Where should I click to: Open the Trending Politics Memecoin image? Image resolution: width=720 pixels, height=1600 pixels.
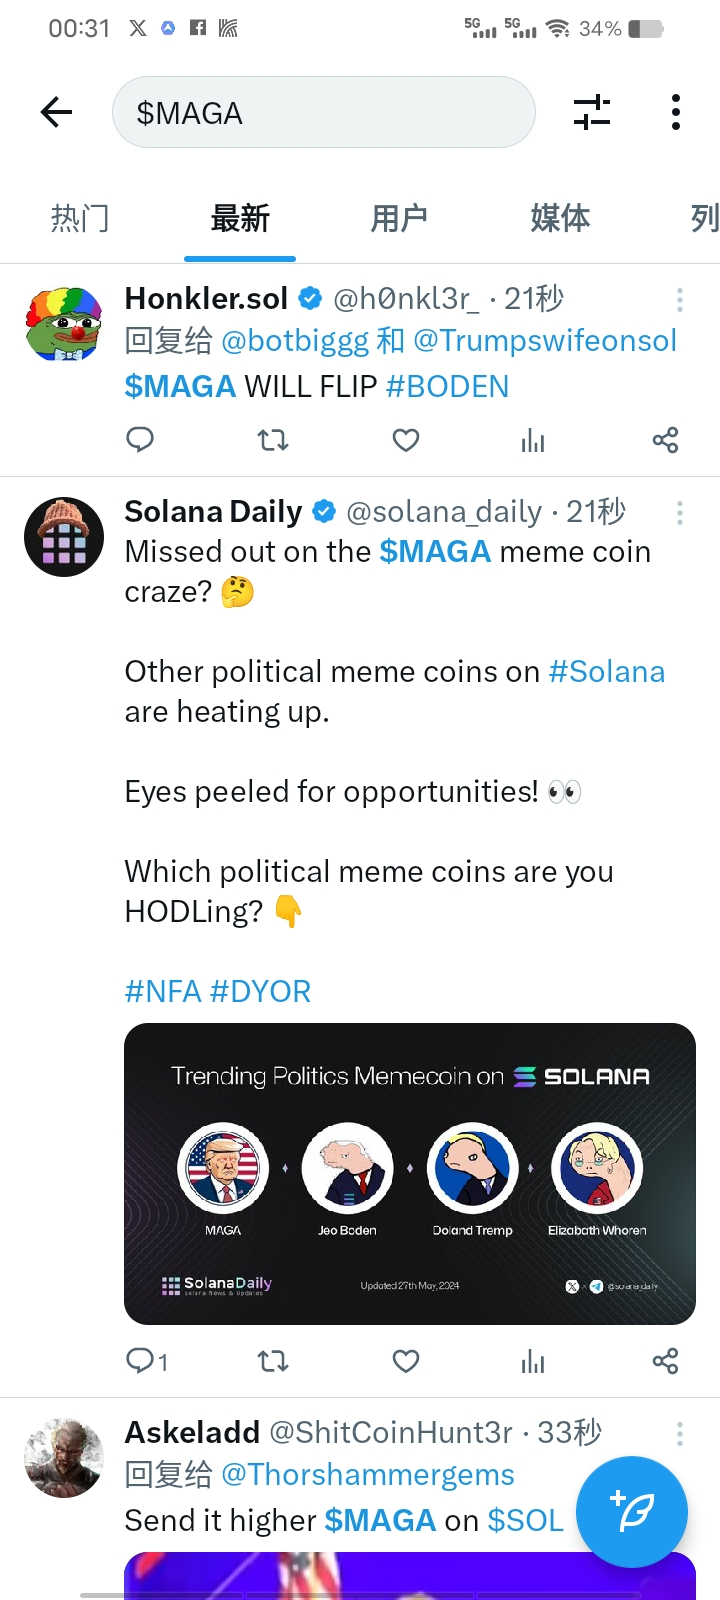click(410, 1174)
